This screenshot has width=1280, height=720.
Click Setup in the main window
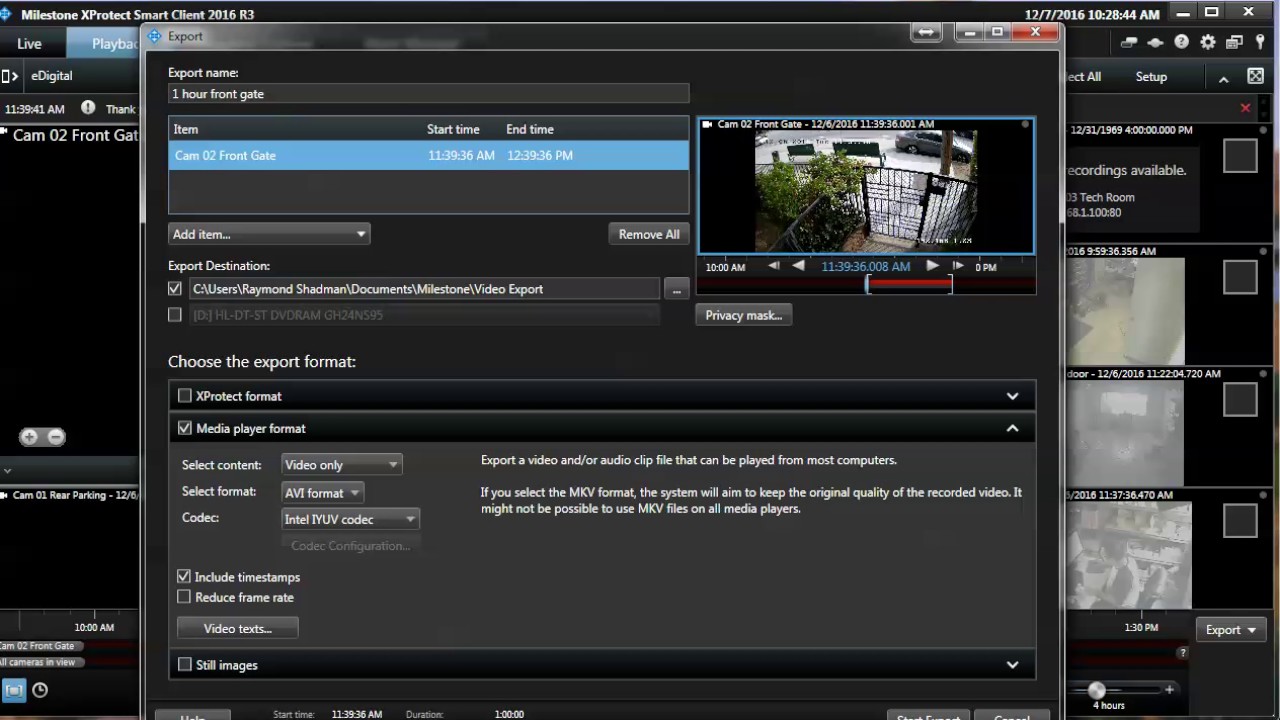(x=1151, y=77)
